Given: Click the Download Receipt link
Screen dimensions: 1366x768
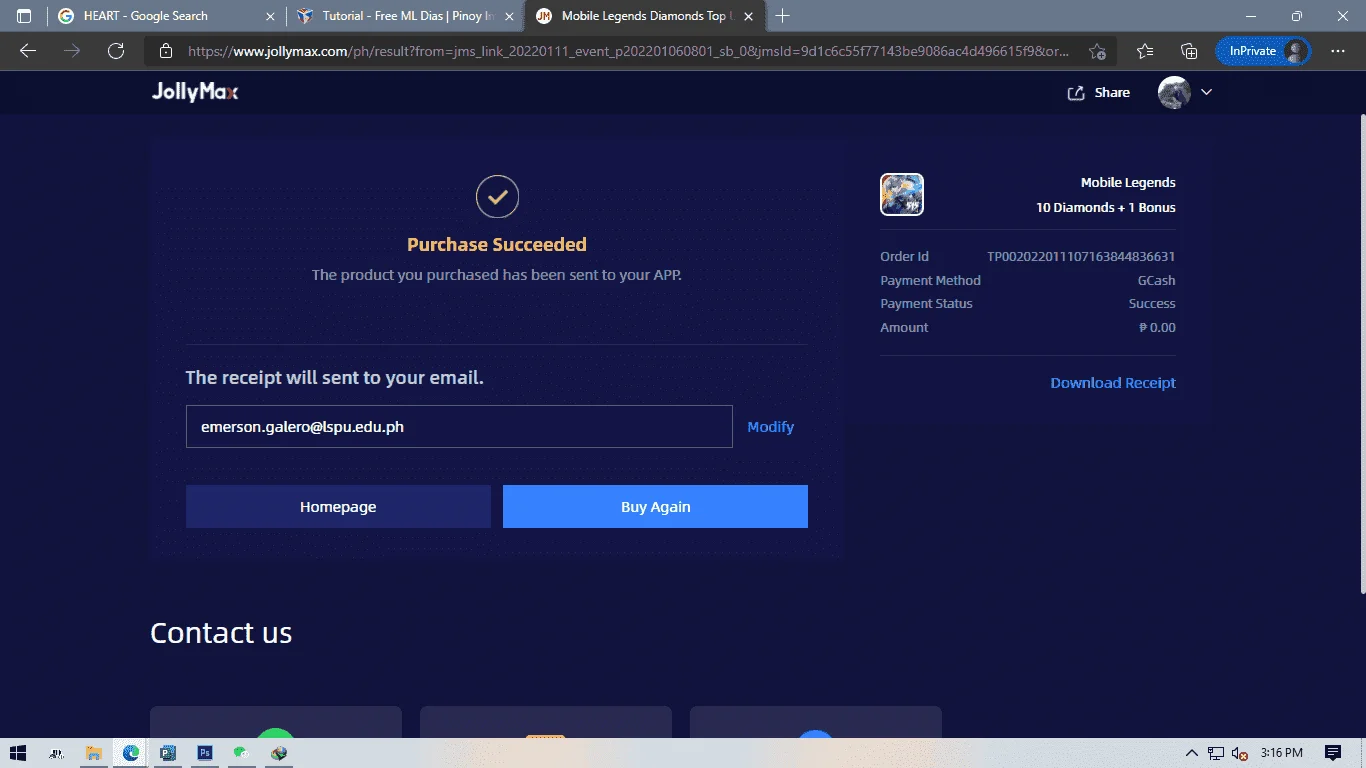Looking at the screenshot, I should (1113, 383).
